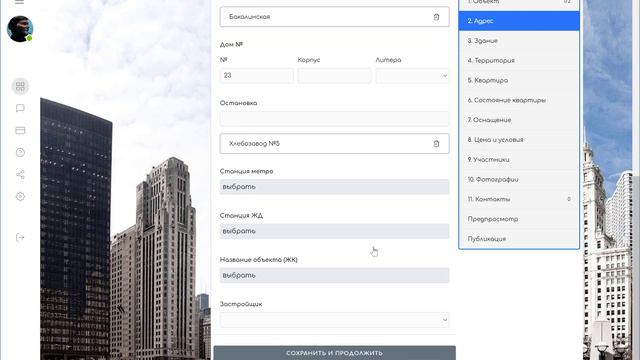Click the Остановка input field

coord(334,119)
